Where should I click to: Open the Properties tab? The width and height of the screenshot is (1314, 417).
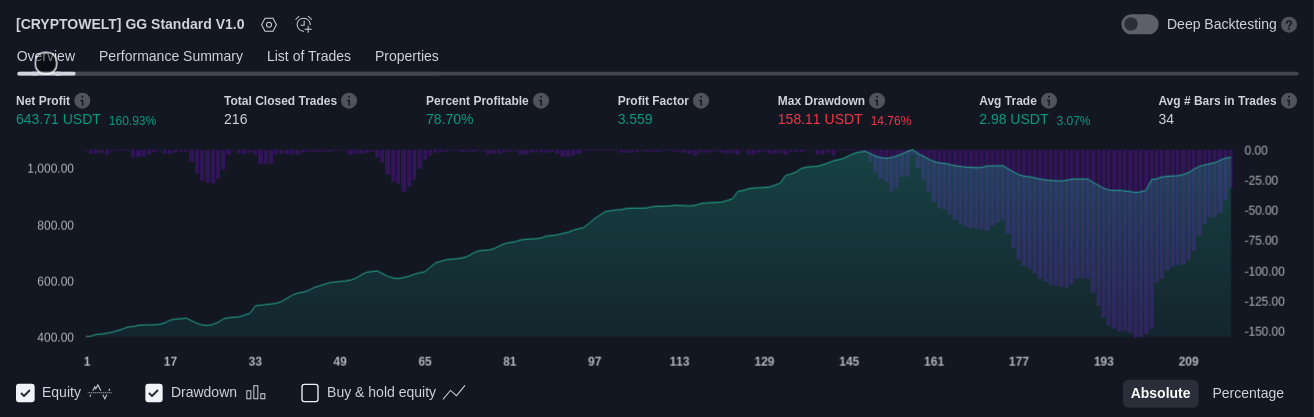click(x=406, y=57)
